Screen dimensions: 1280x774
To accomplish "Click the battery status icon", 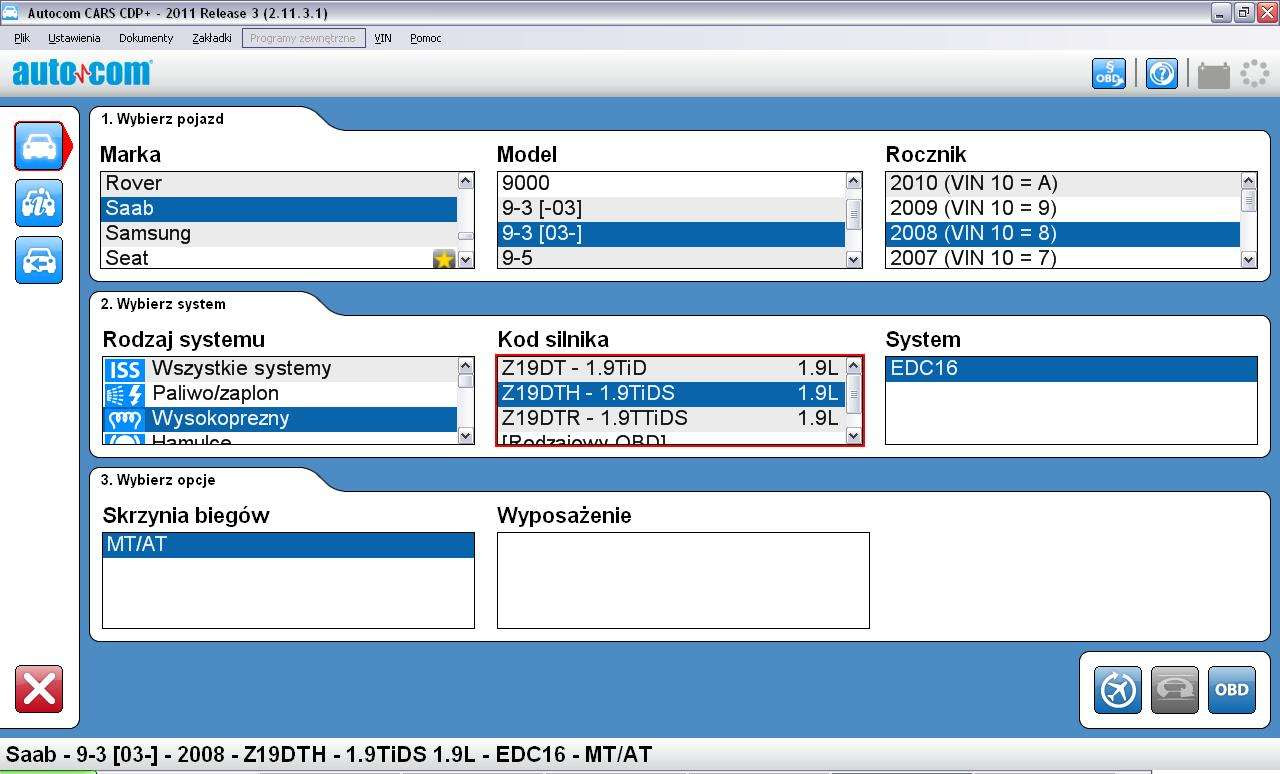I will click(x=1213, y=74).
